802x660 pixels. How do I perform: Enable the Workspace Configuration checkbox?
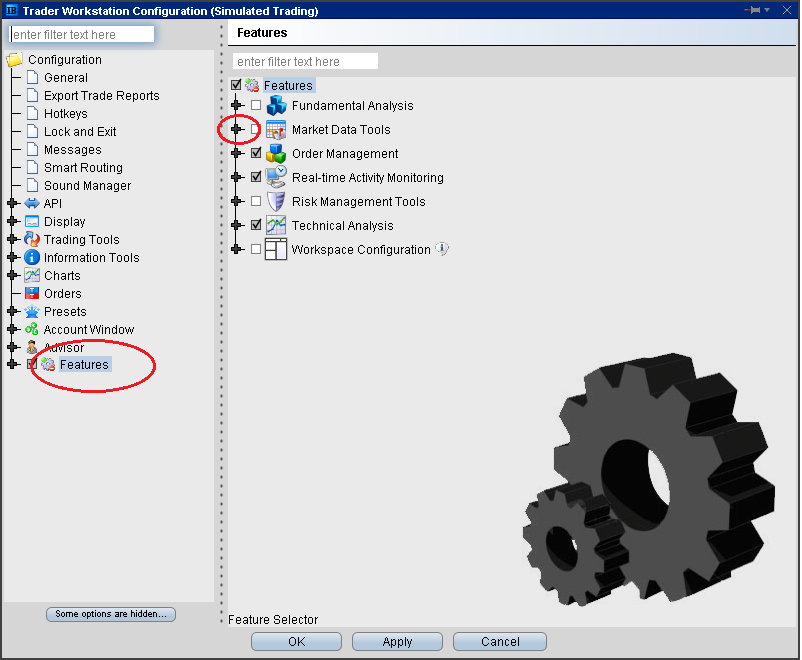coord(256,249)
